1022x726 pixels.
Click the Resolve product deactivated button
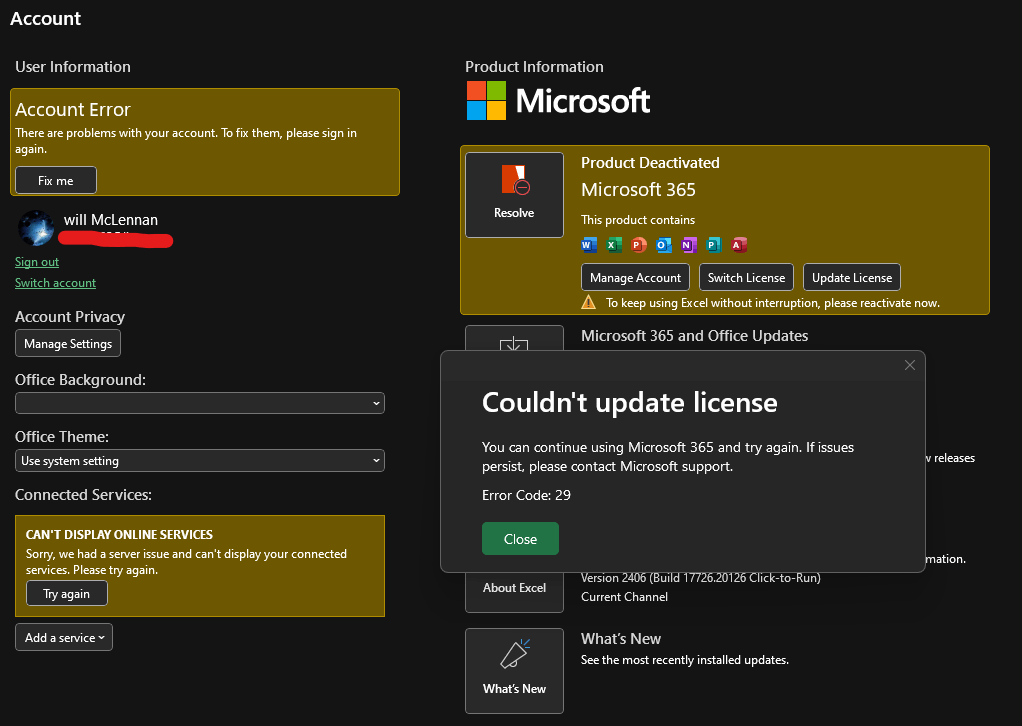[514, 195]
